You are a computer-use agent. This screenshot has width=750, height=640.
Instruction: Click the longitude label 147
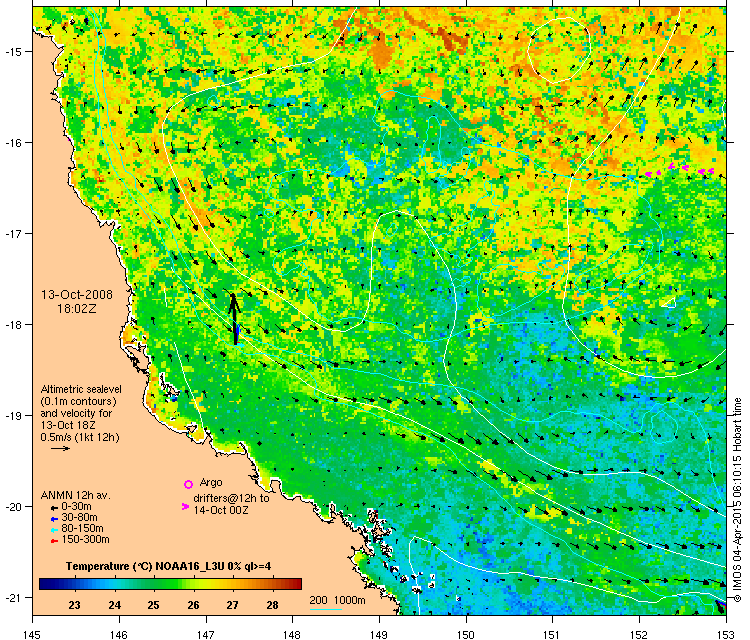[x=206, y=634]
